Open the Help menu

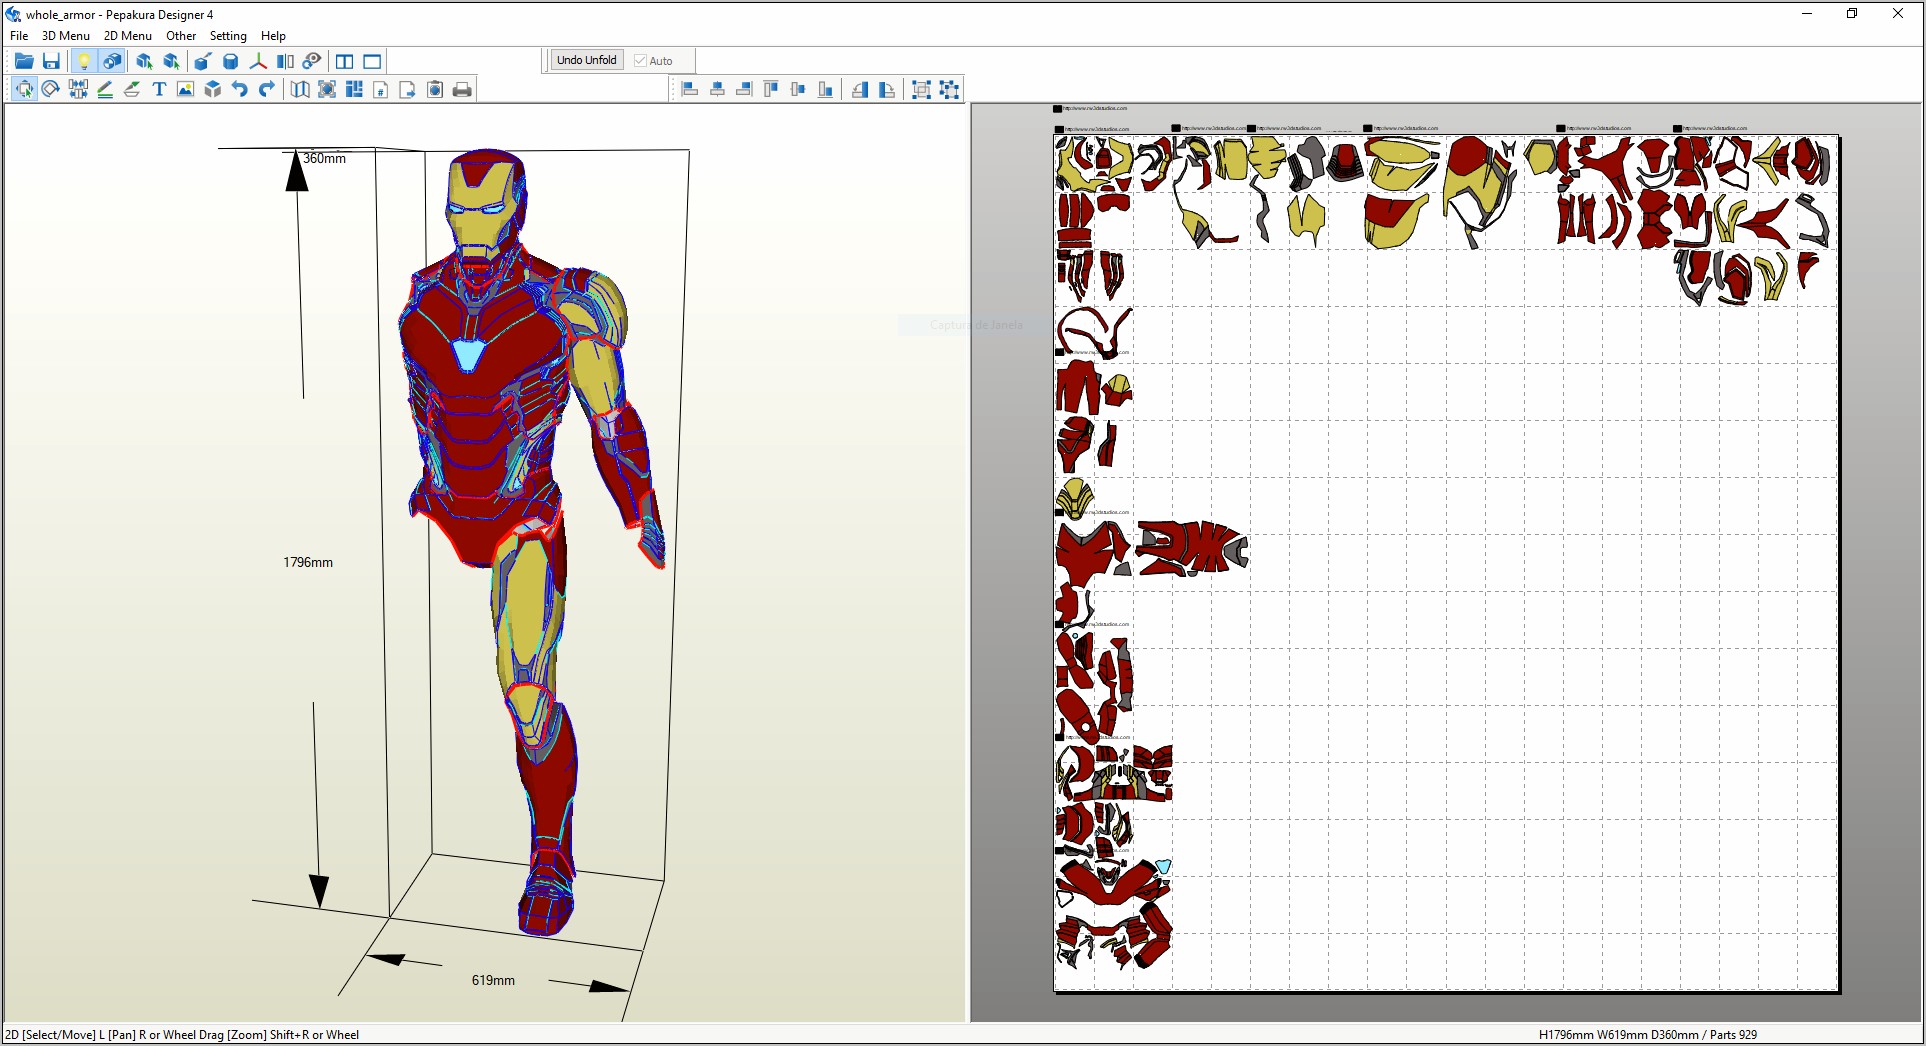pos(273,36)
